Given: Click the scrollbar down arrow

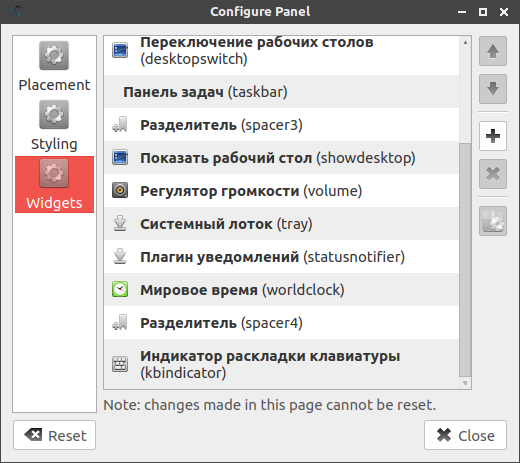Looking at the screenshot, I should point(465,383).
